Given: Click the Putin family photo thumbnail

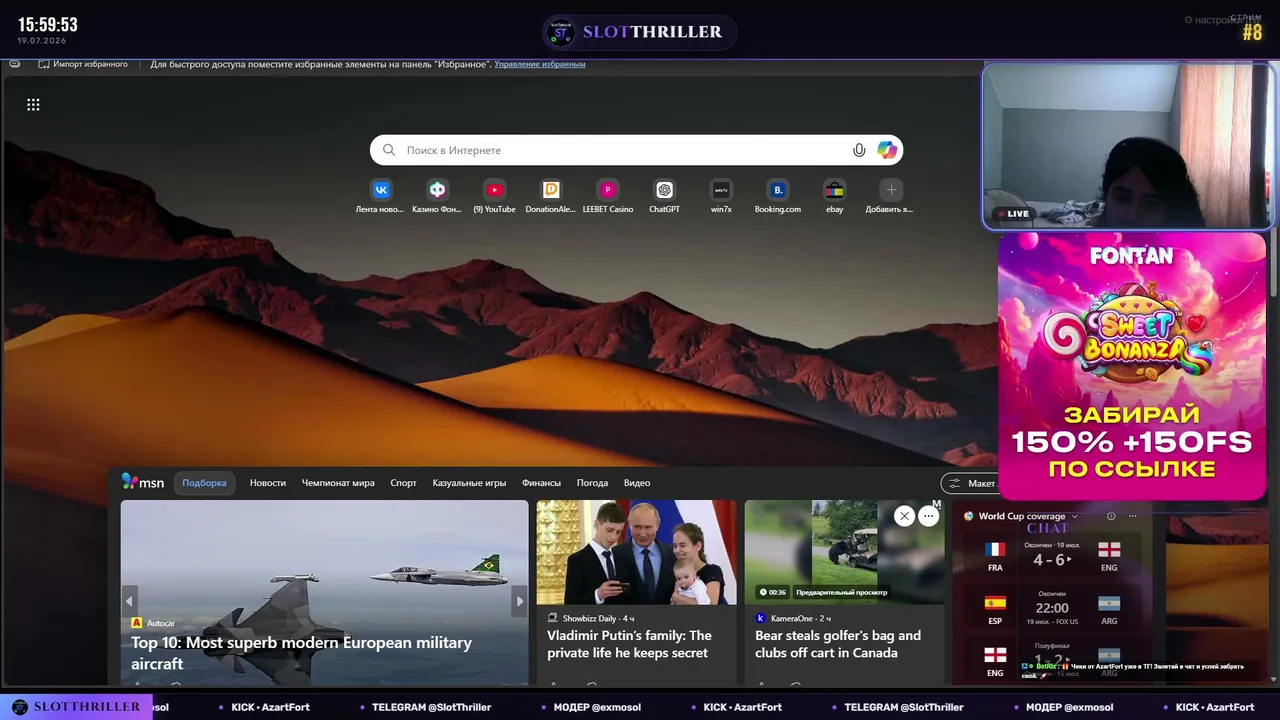Looking at the screenshot, I should coord(636,552).
